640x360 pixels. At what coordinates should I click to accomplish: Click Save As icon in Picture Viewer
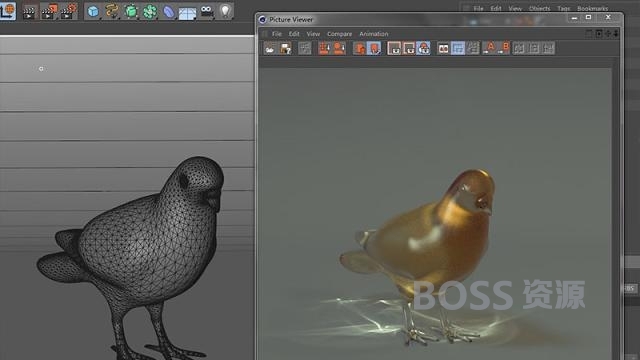285,49
